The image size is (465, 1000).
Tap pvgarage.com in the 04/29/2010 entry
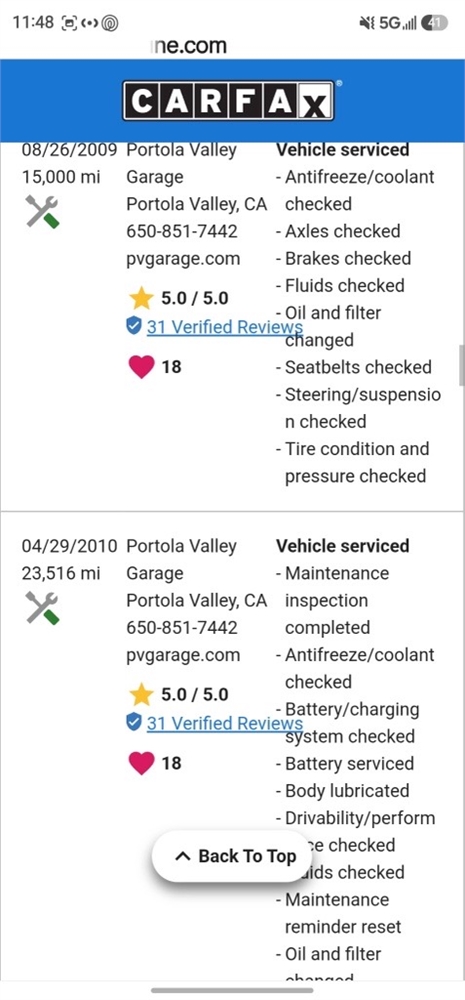click(183, 655)
